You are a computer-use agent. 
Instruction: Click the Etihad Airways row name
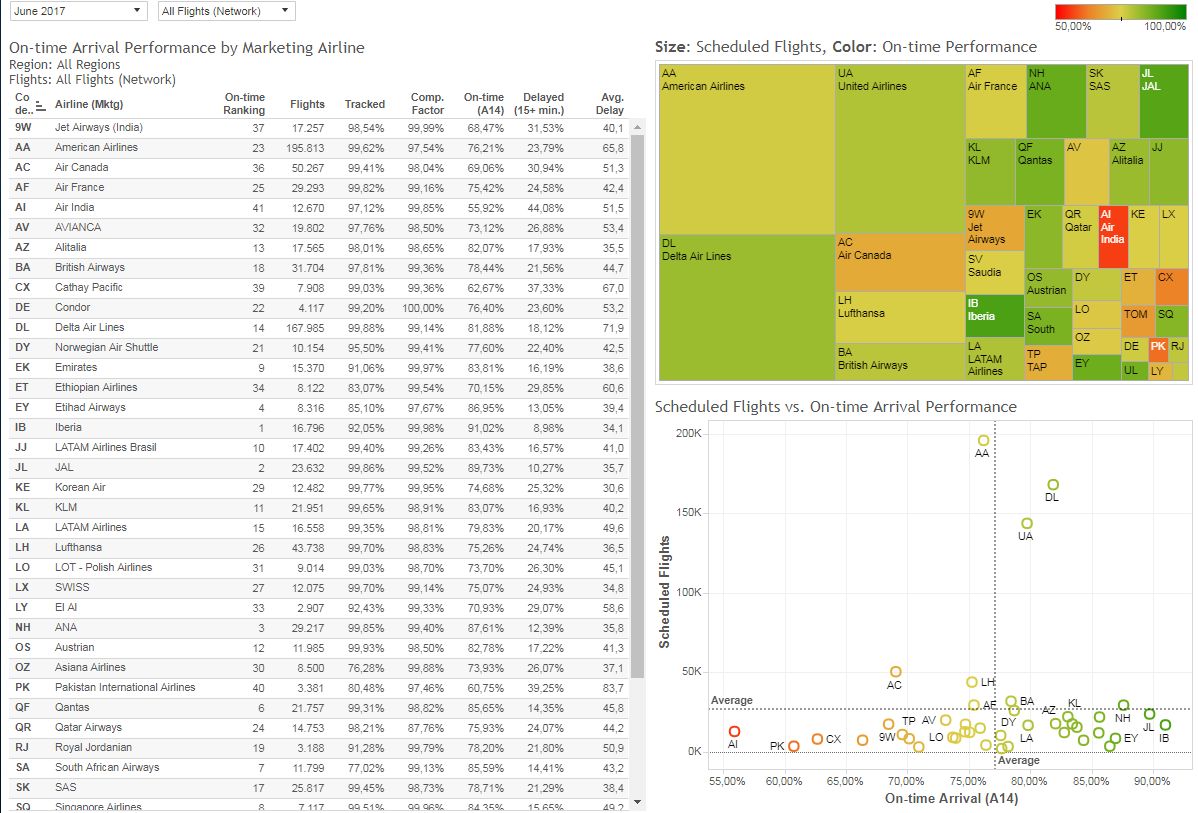coord(90,407)
